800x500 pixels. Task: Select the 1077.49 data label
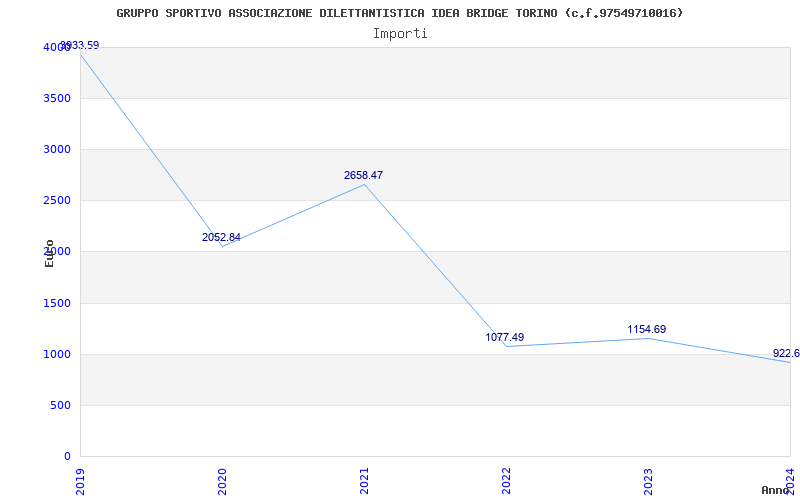pyautogui.click(x=505, y=337)
